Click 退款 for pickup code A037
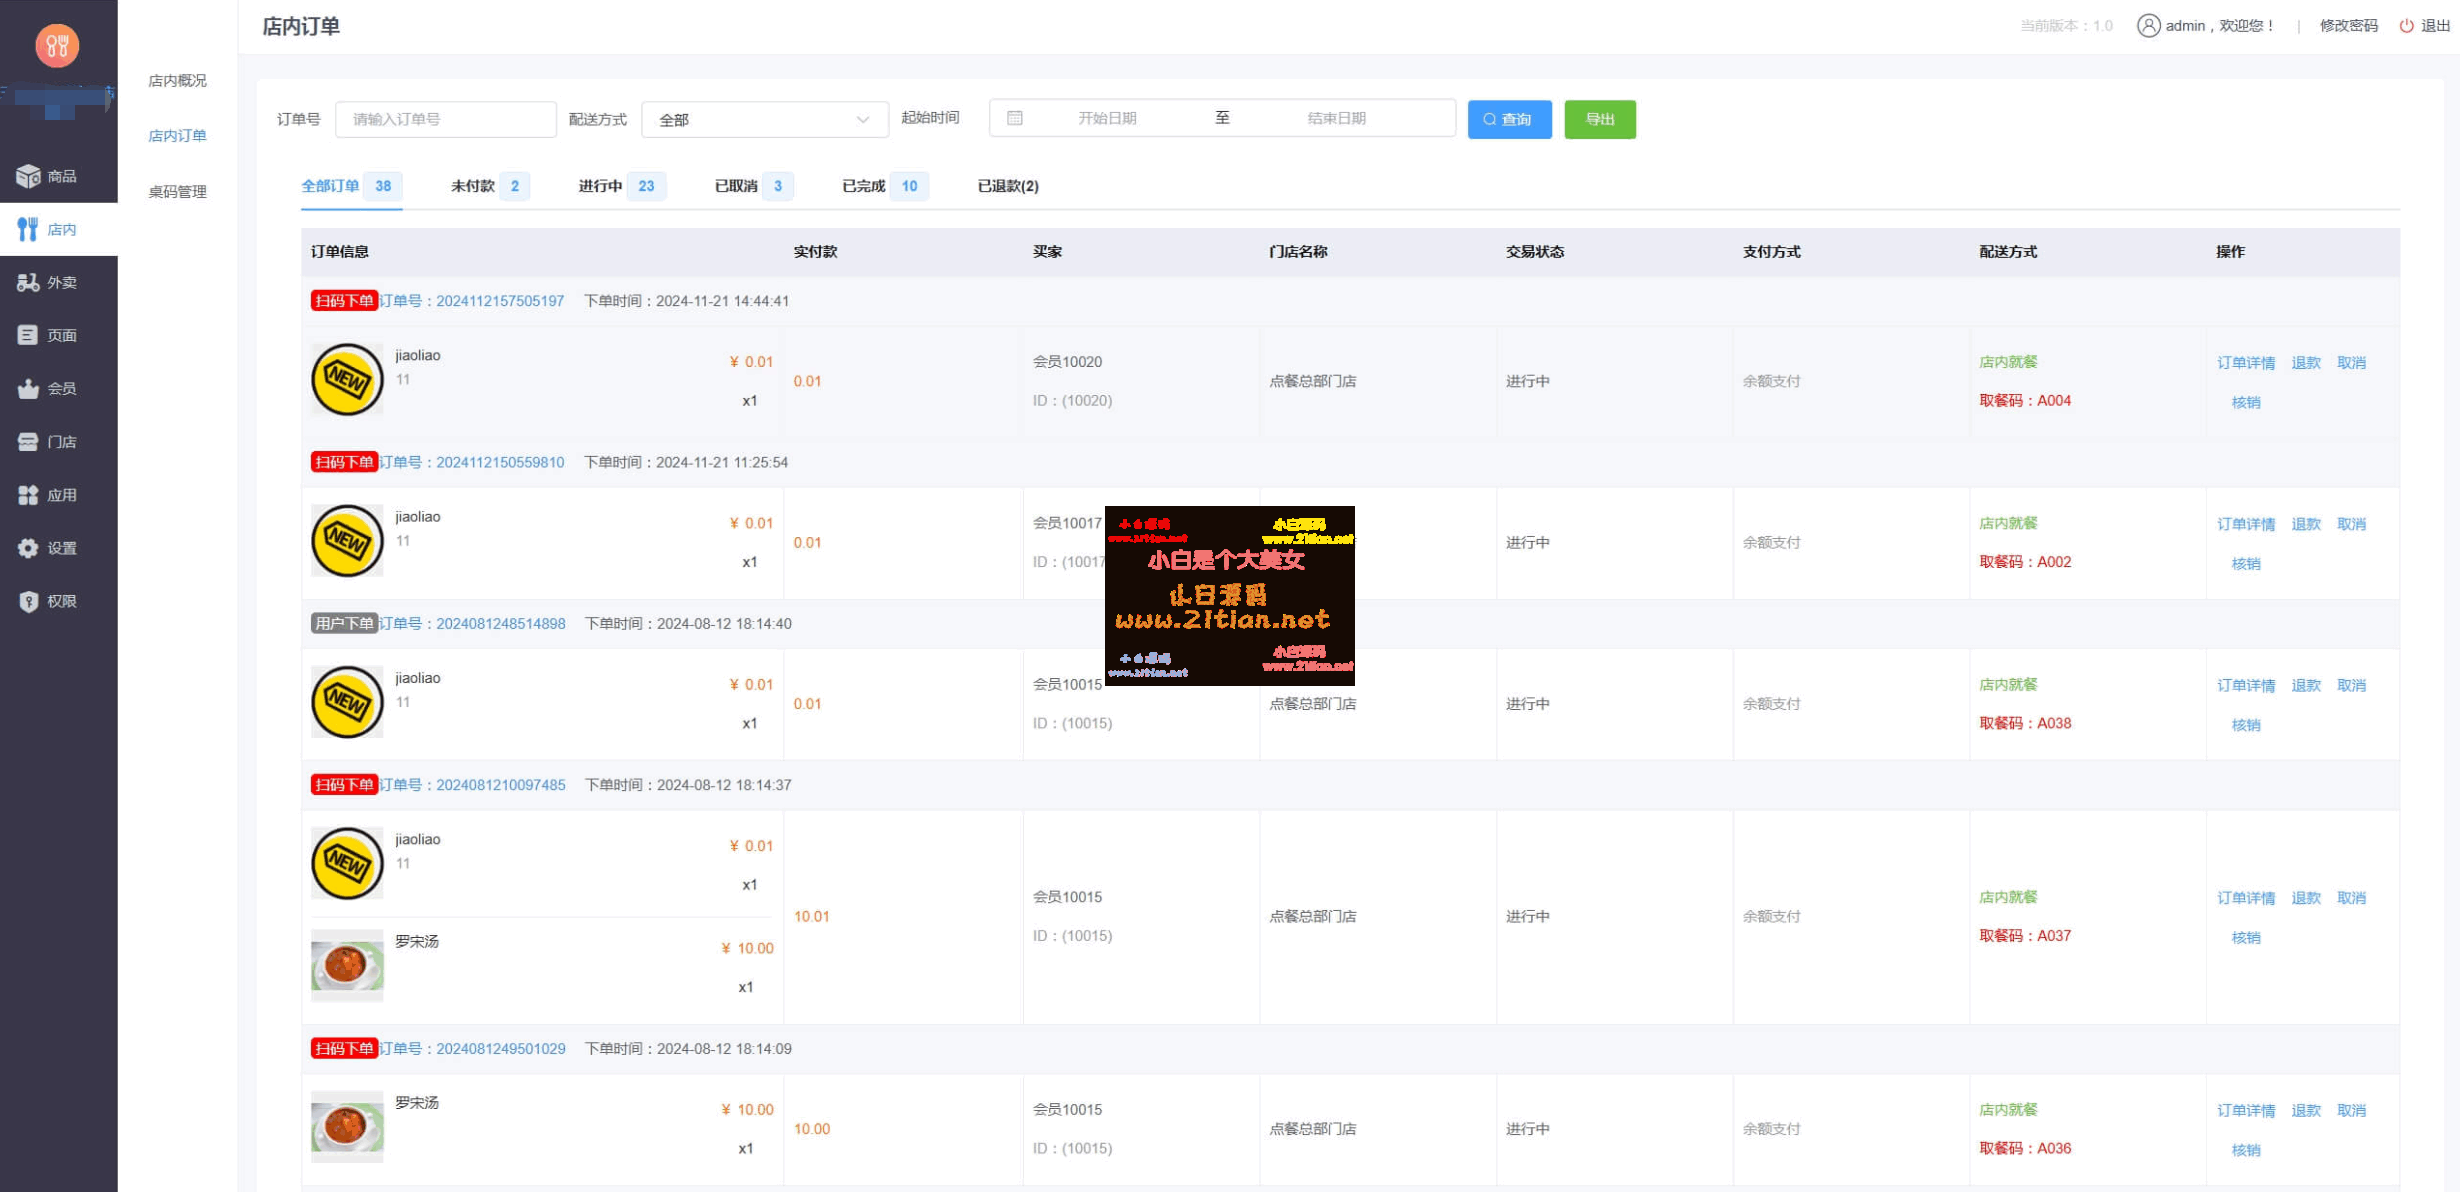Image resolution: width=2460 pixels, height=1192 pixels. 2306,899
